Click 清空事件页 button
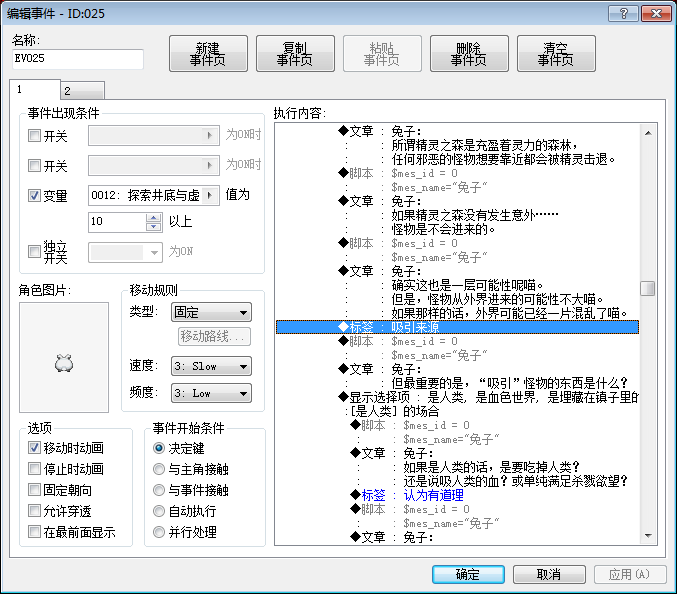Viewport: 677px width, 594px height. (556, 54)
